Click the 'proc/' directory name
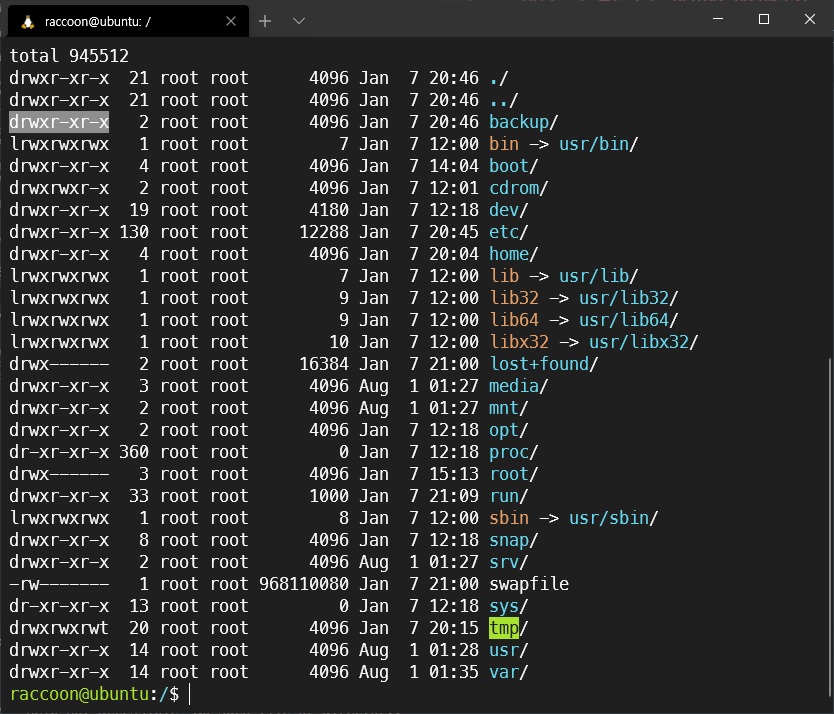The image size is (834, 714). tap(514, 452)
